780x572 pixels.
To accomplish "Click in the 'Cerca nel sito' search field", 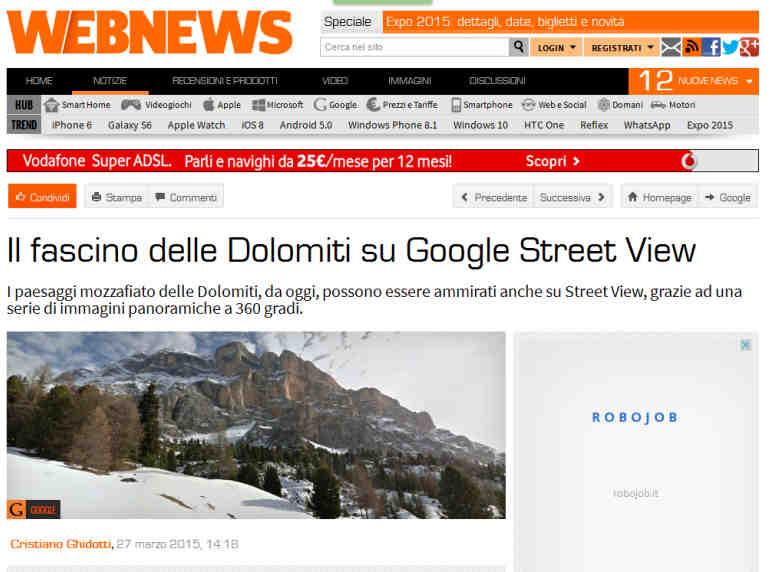I will [x=414, y=47].
